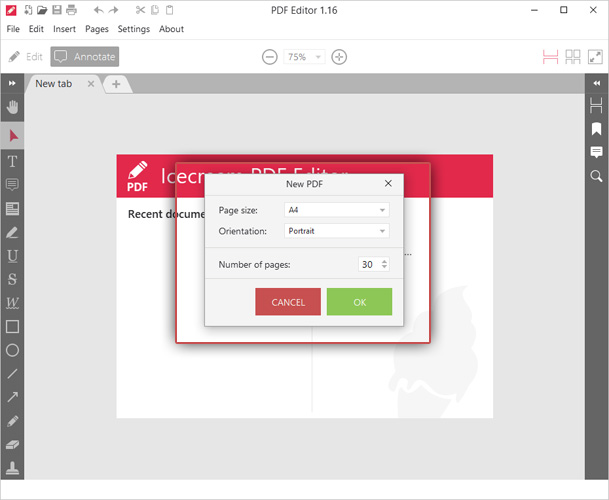The height and width of the screenshot is (500, 609).
Task: Select the arrow Select tool
Action: click(x=12, y=136)
